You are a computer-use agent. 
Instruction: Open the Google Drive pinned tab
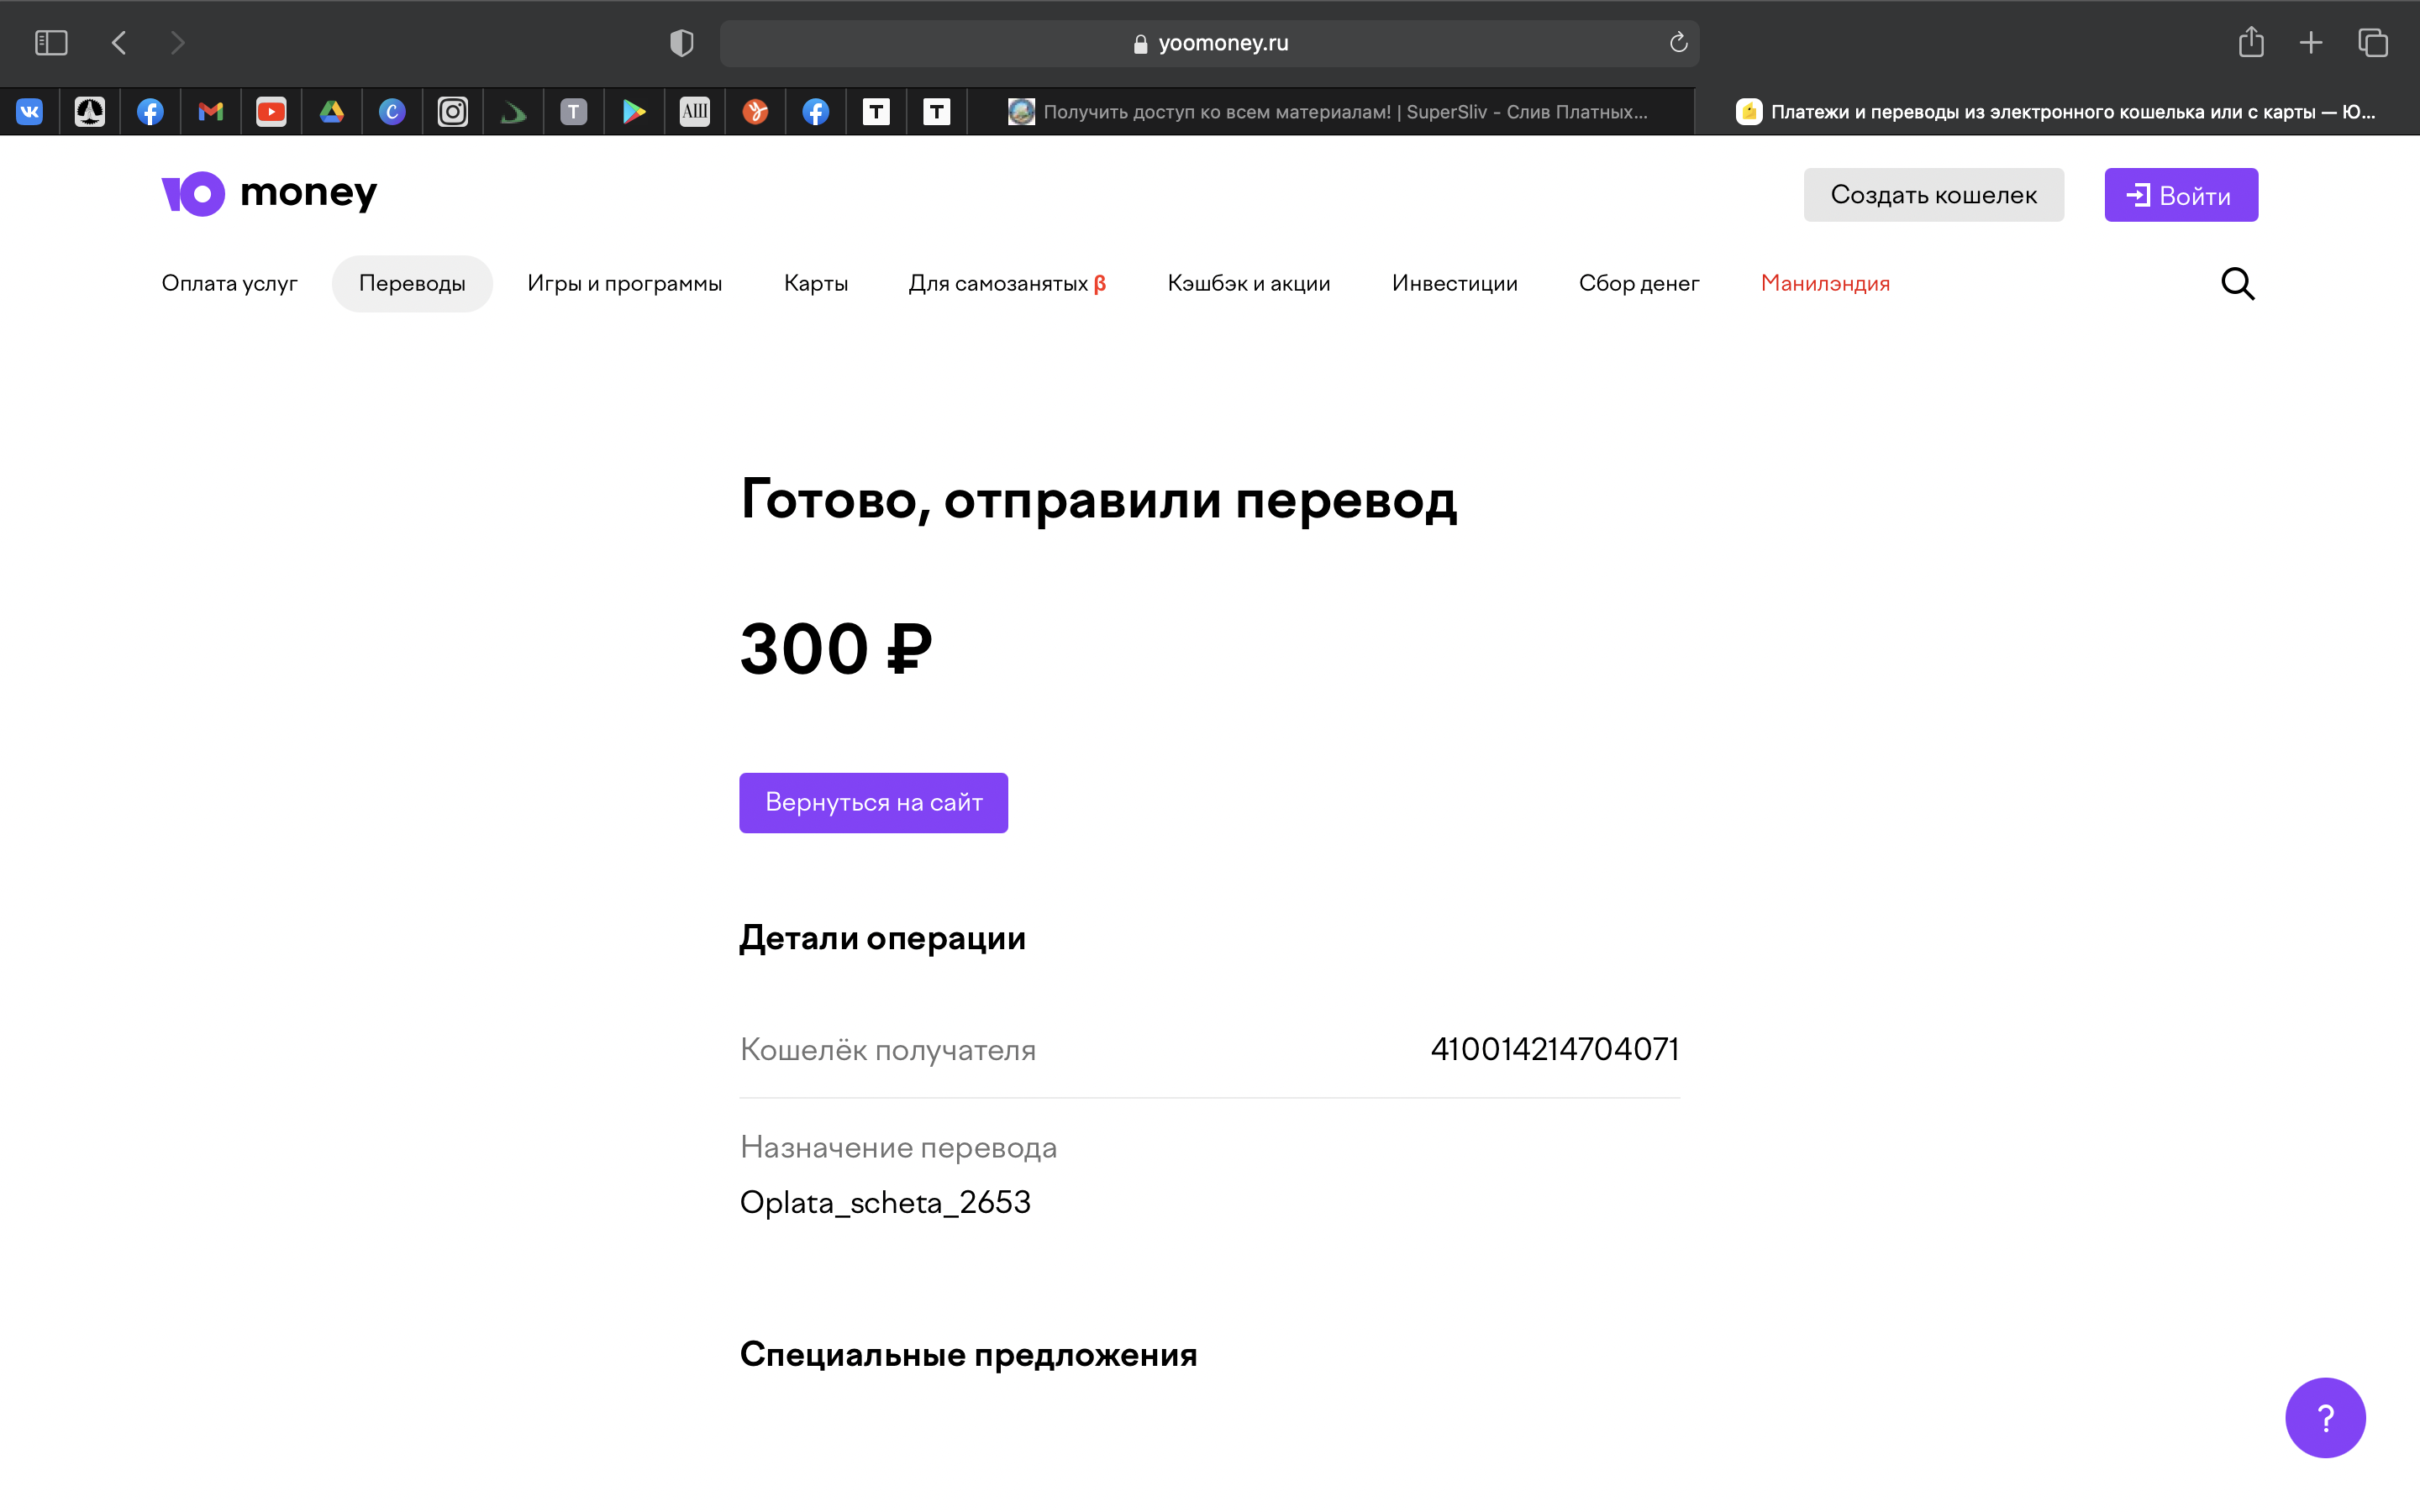332,112
